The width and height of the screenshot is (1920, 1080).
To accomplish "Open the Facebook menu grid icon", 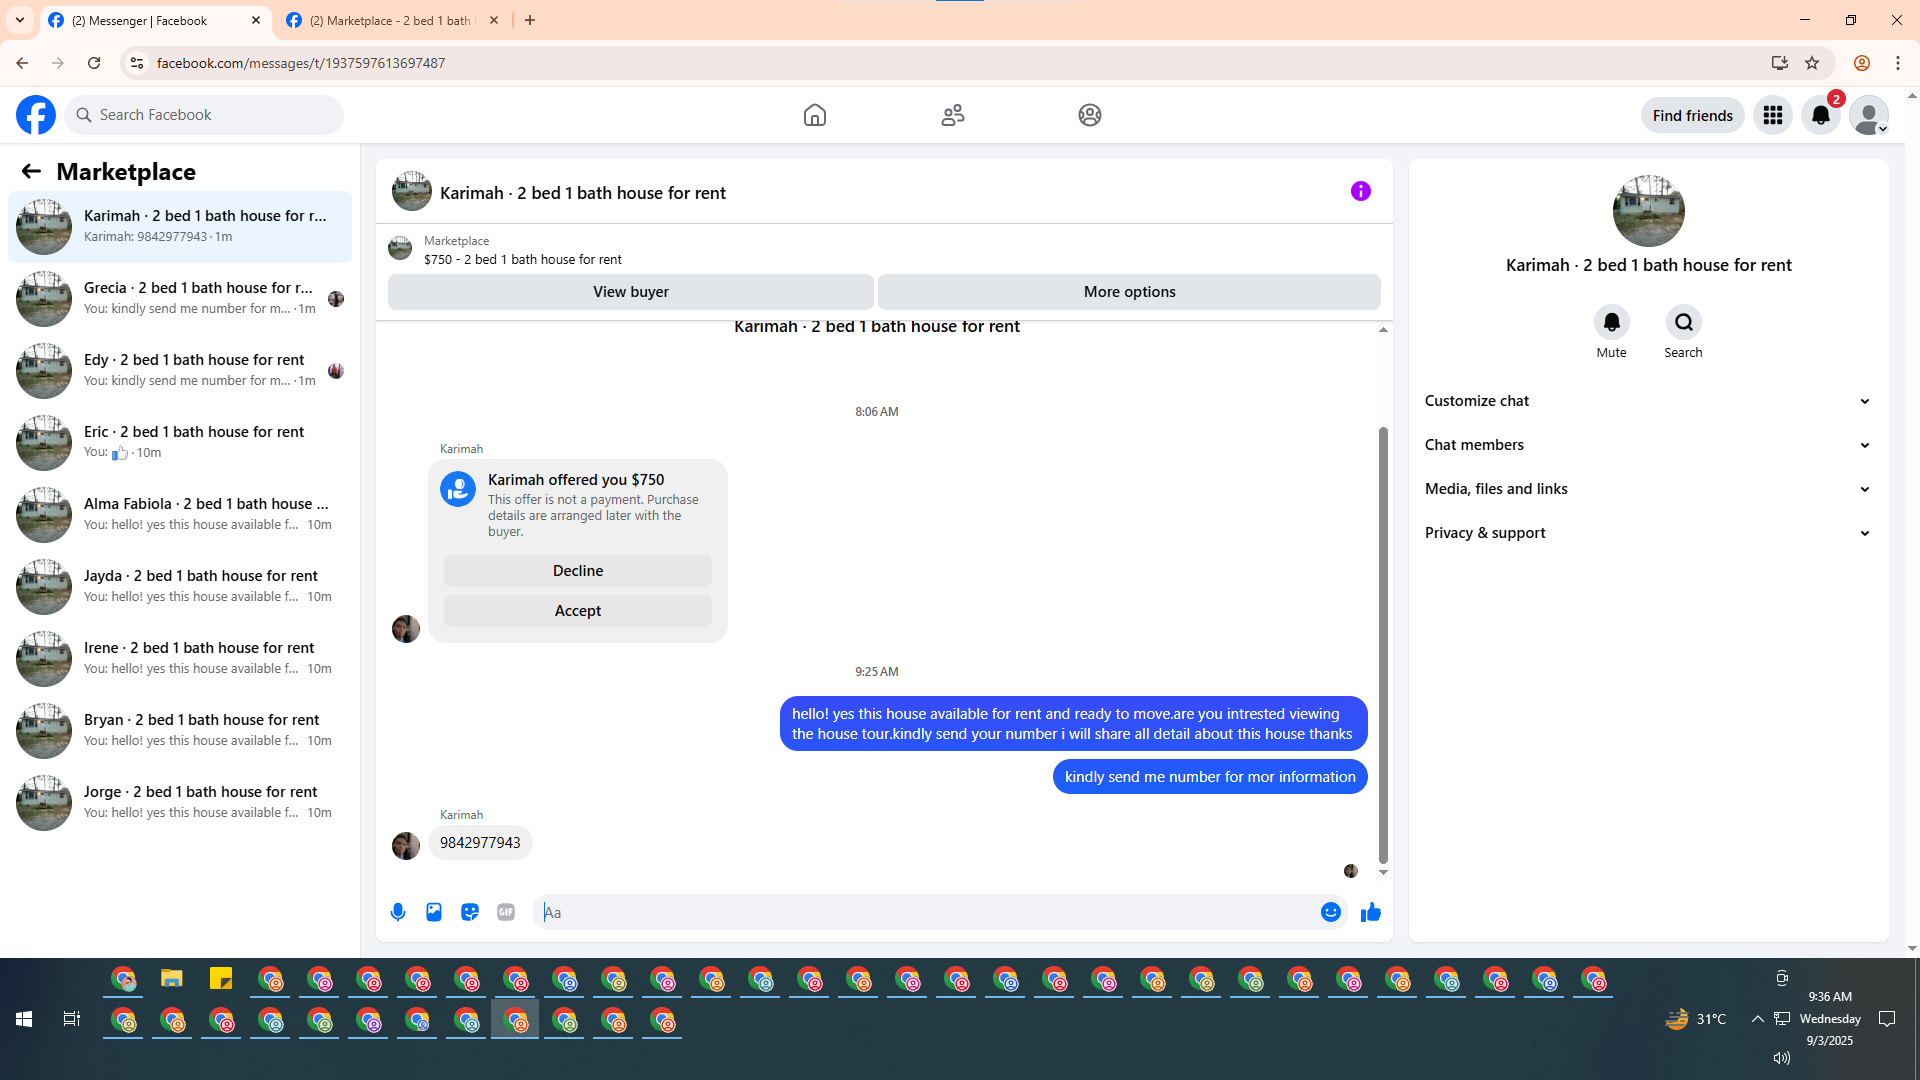I will [1773, 115].
